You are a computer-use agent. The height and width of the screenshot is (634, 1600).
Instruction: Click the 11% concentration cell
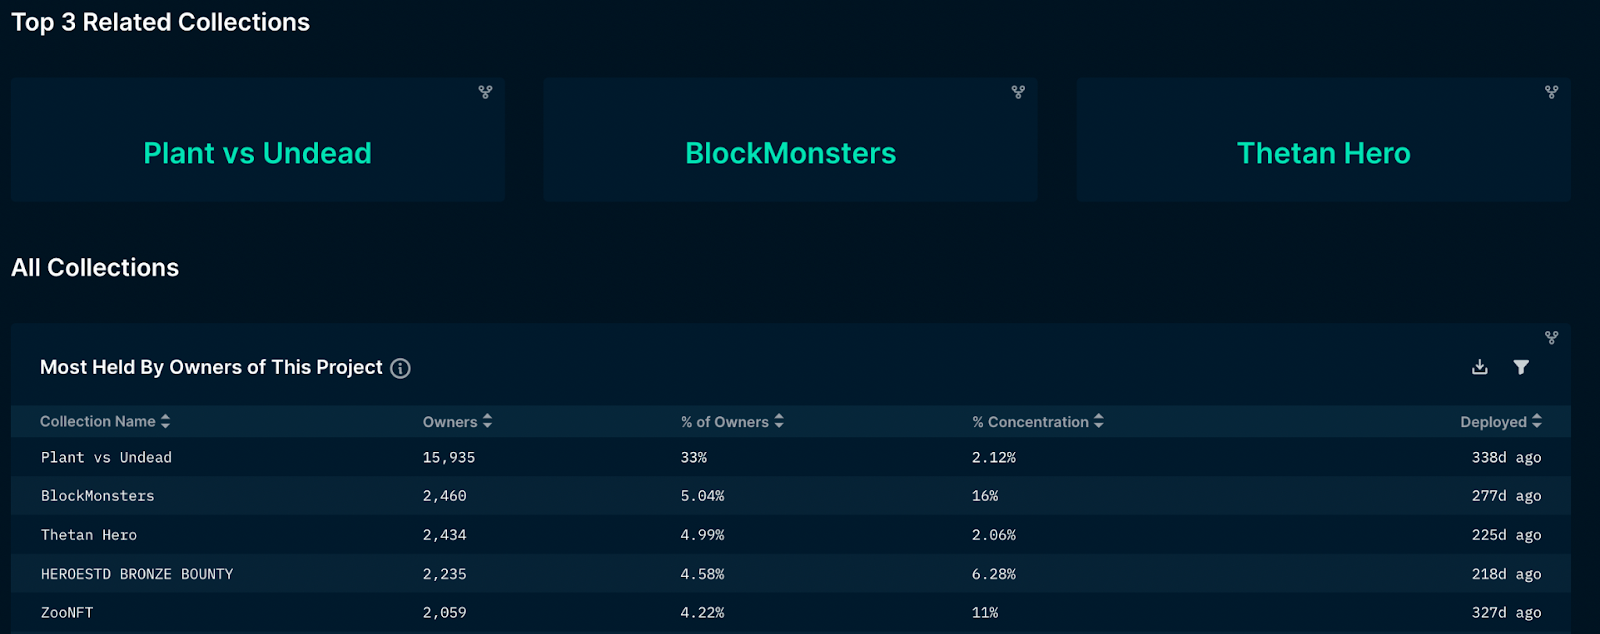click(x=985, y=612)
